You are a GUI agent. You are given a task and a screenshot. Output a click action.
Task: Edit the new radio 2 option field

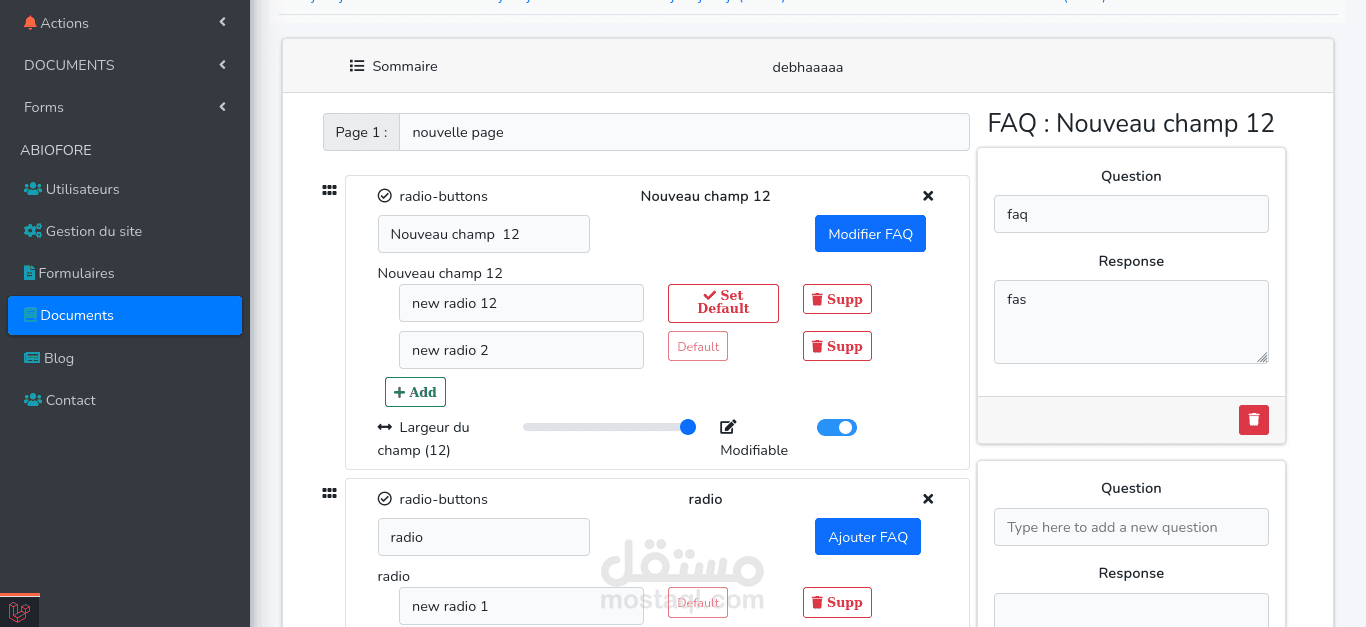(521, 350)
